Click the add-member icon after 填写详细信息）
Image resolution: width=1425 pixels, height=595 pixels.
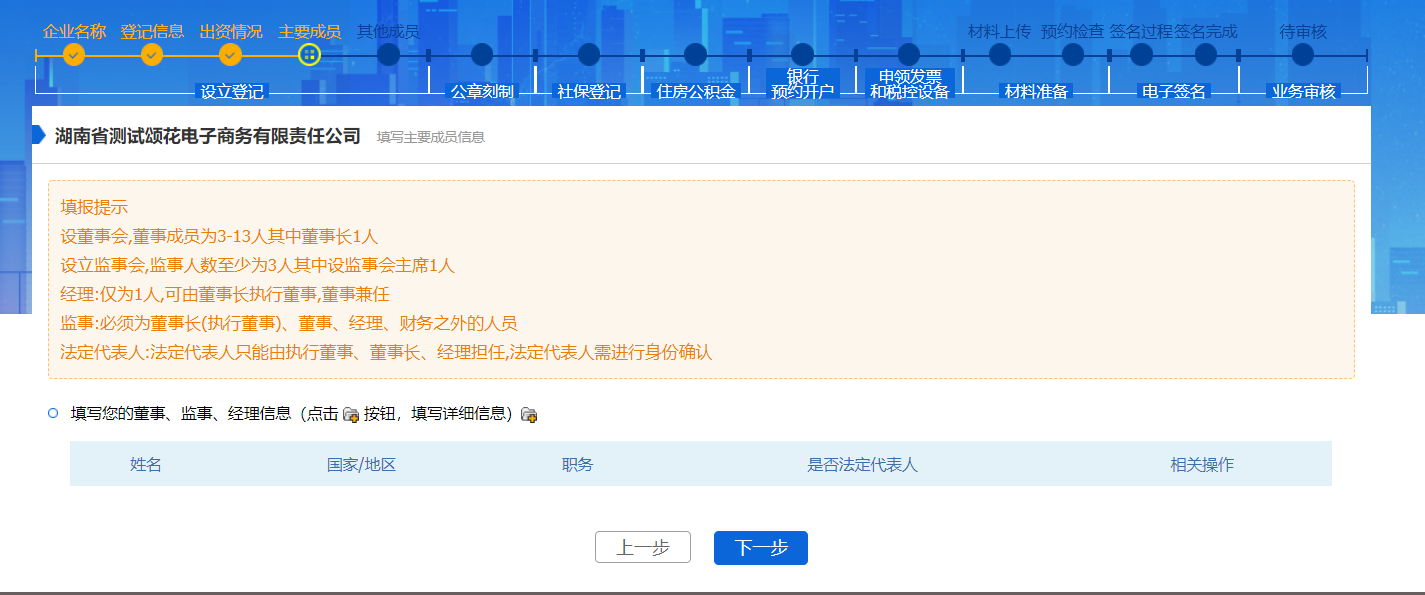(x=529, y=414)
